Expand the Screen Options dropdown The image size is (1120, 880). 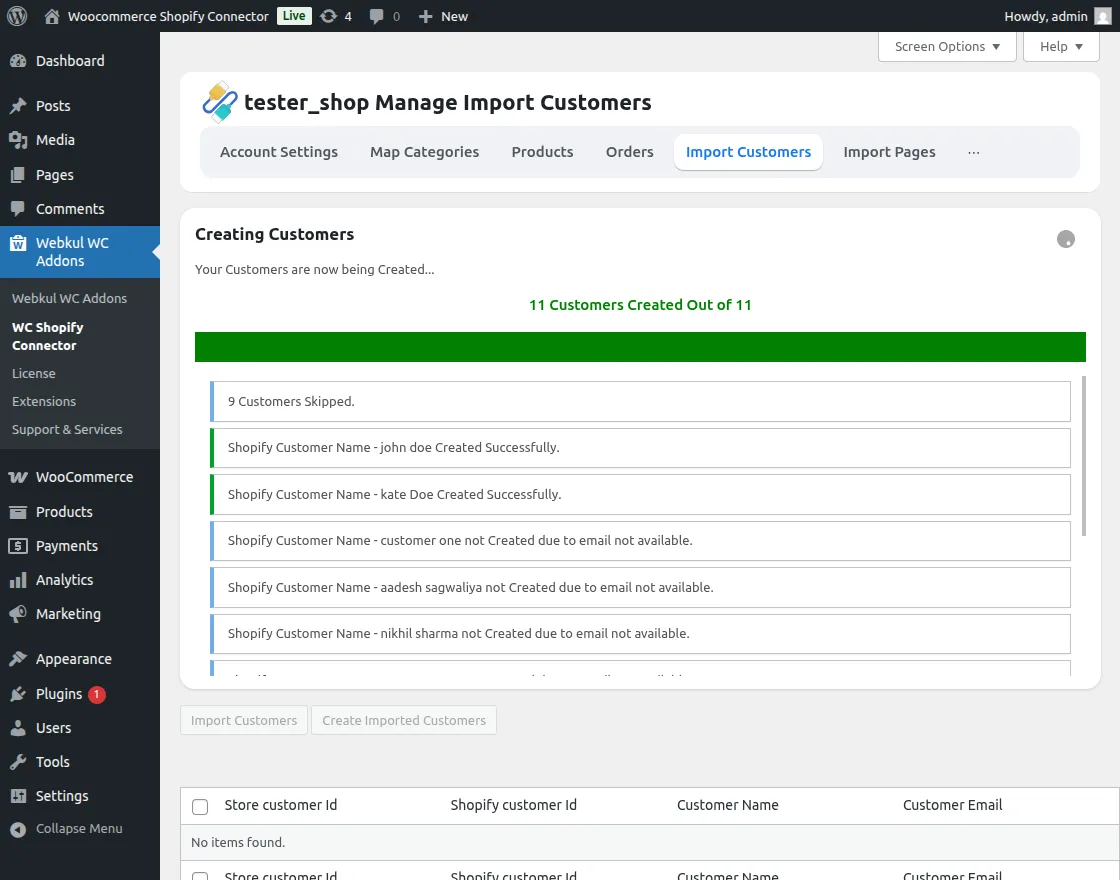tap(946, 47)
